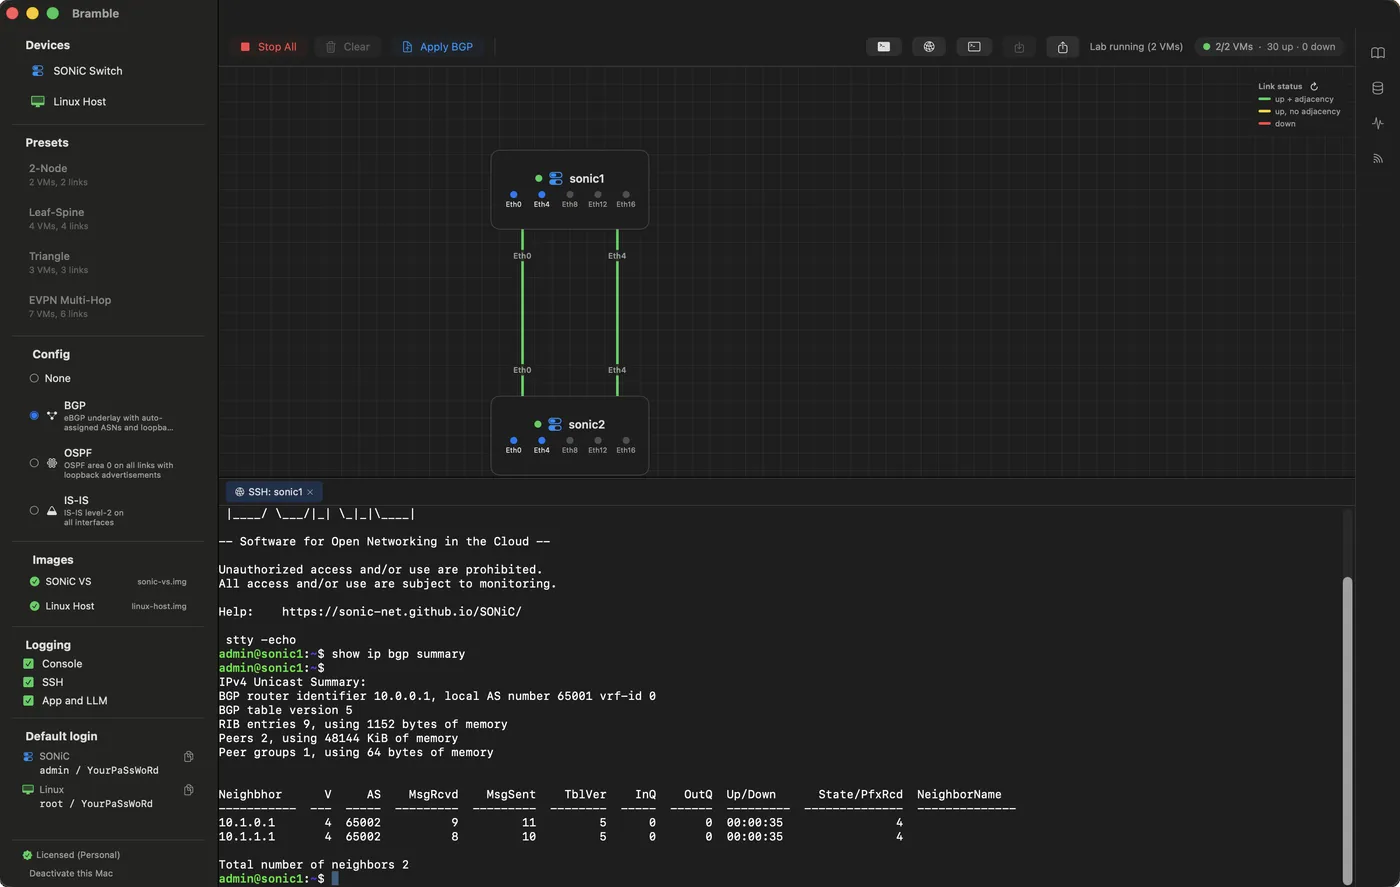Load the Leaf-Spine preset
Viewport: 1400px width, 887px height.
tap(58, 219)
